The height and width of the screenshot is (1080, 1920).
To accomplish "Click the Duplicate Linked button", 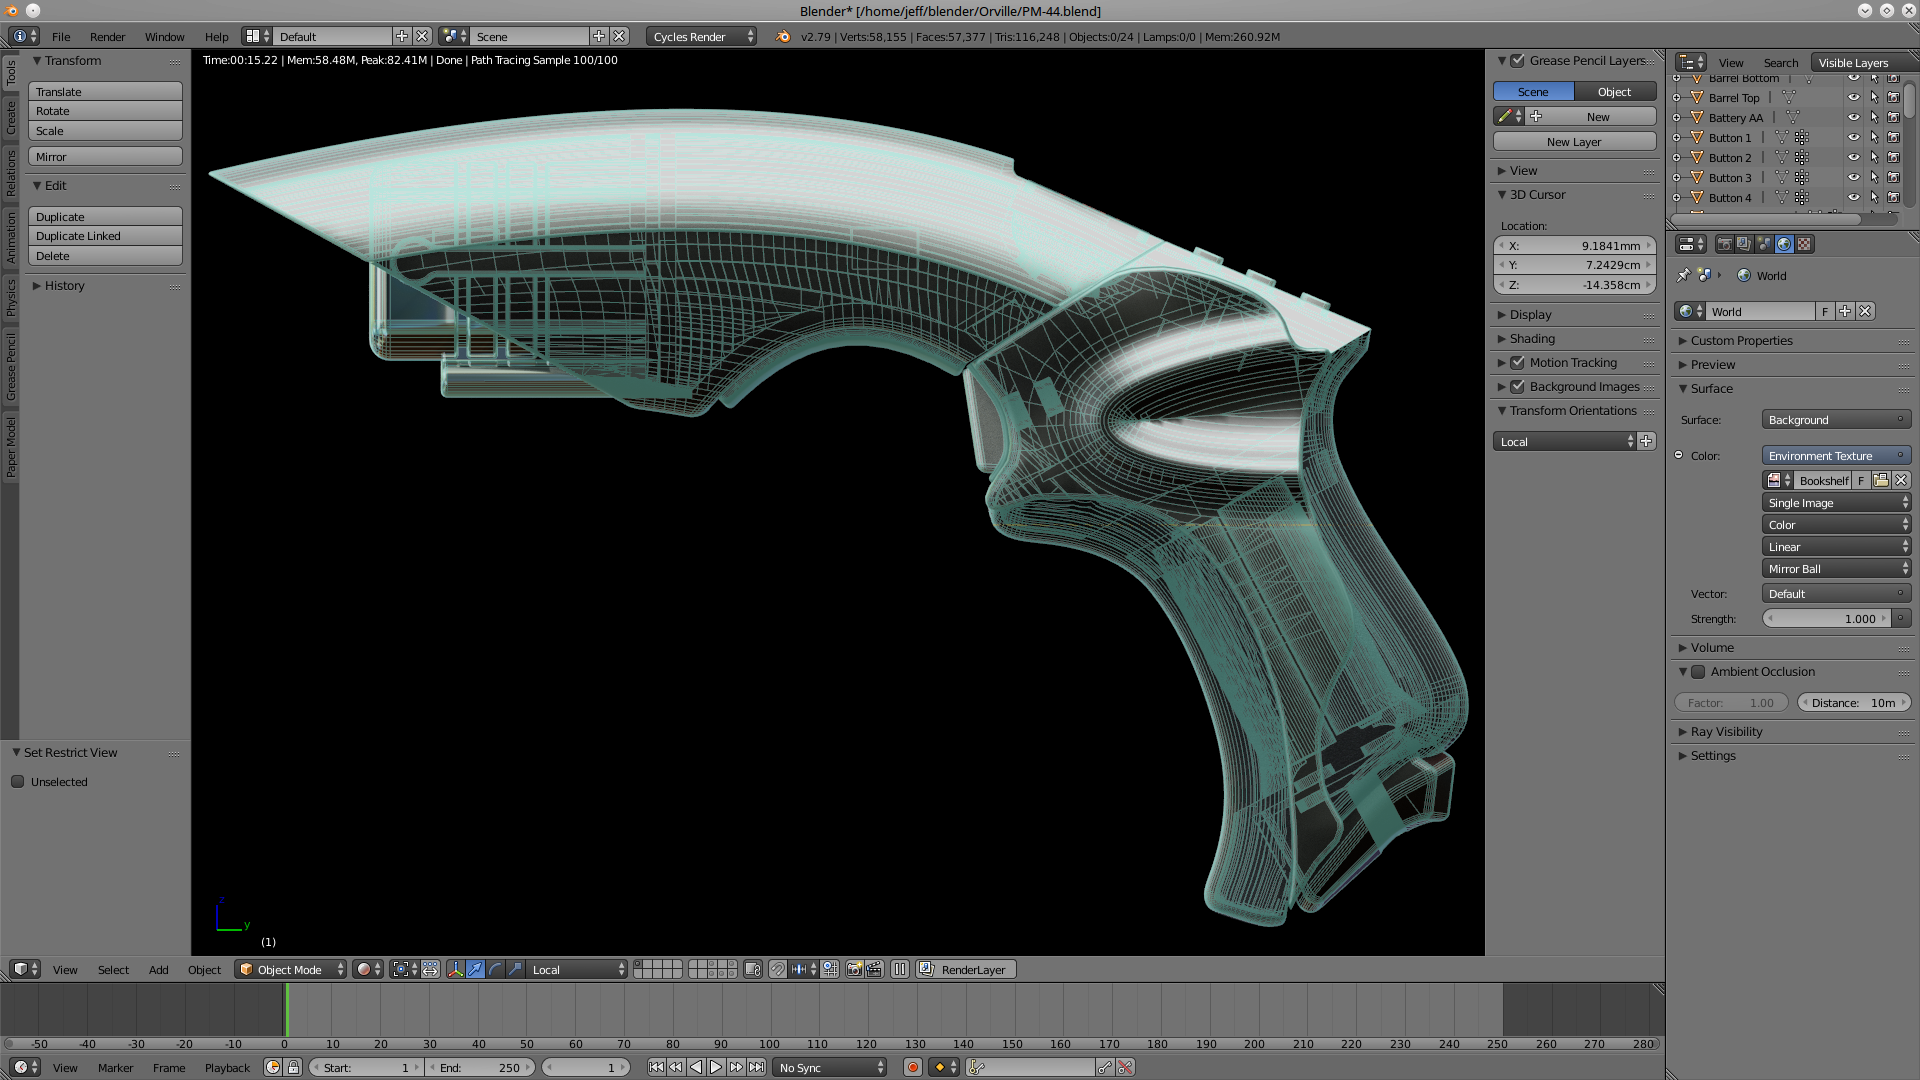I will (x=105, y=236).
